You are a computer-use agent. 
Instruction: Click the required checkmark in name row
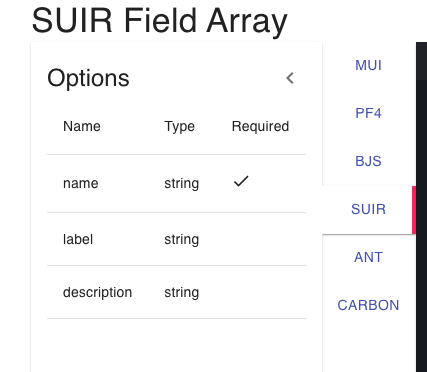pos(241,181)
